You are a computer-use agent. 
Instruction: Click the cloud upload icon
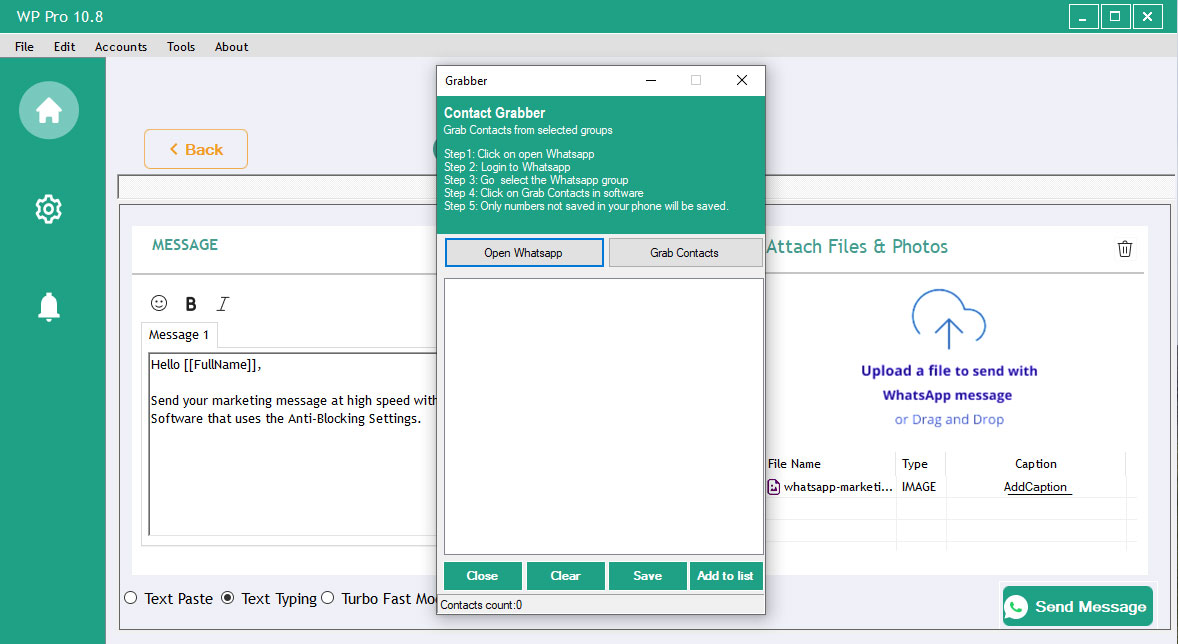[x=949, y=319]
